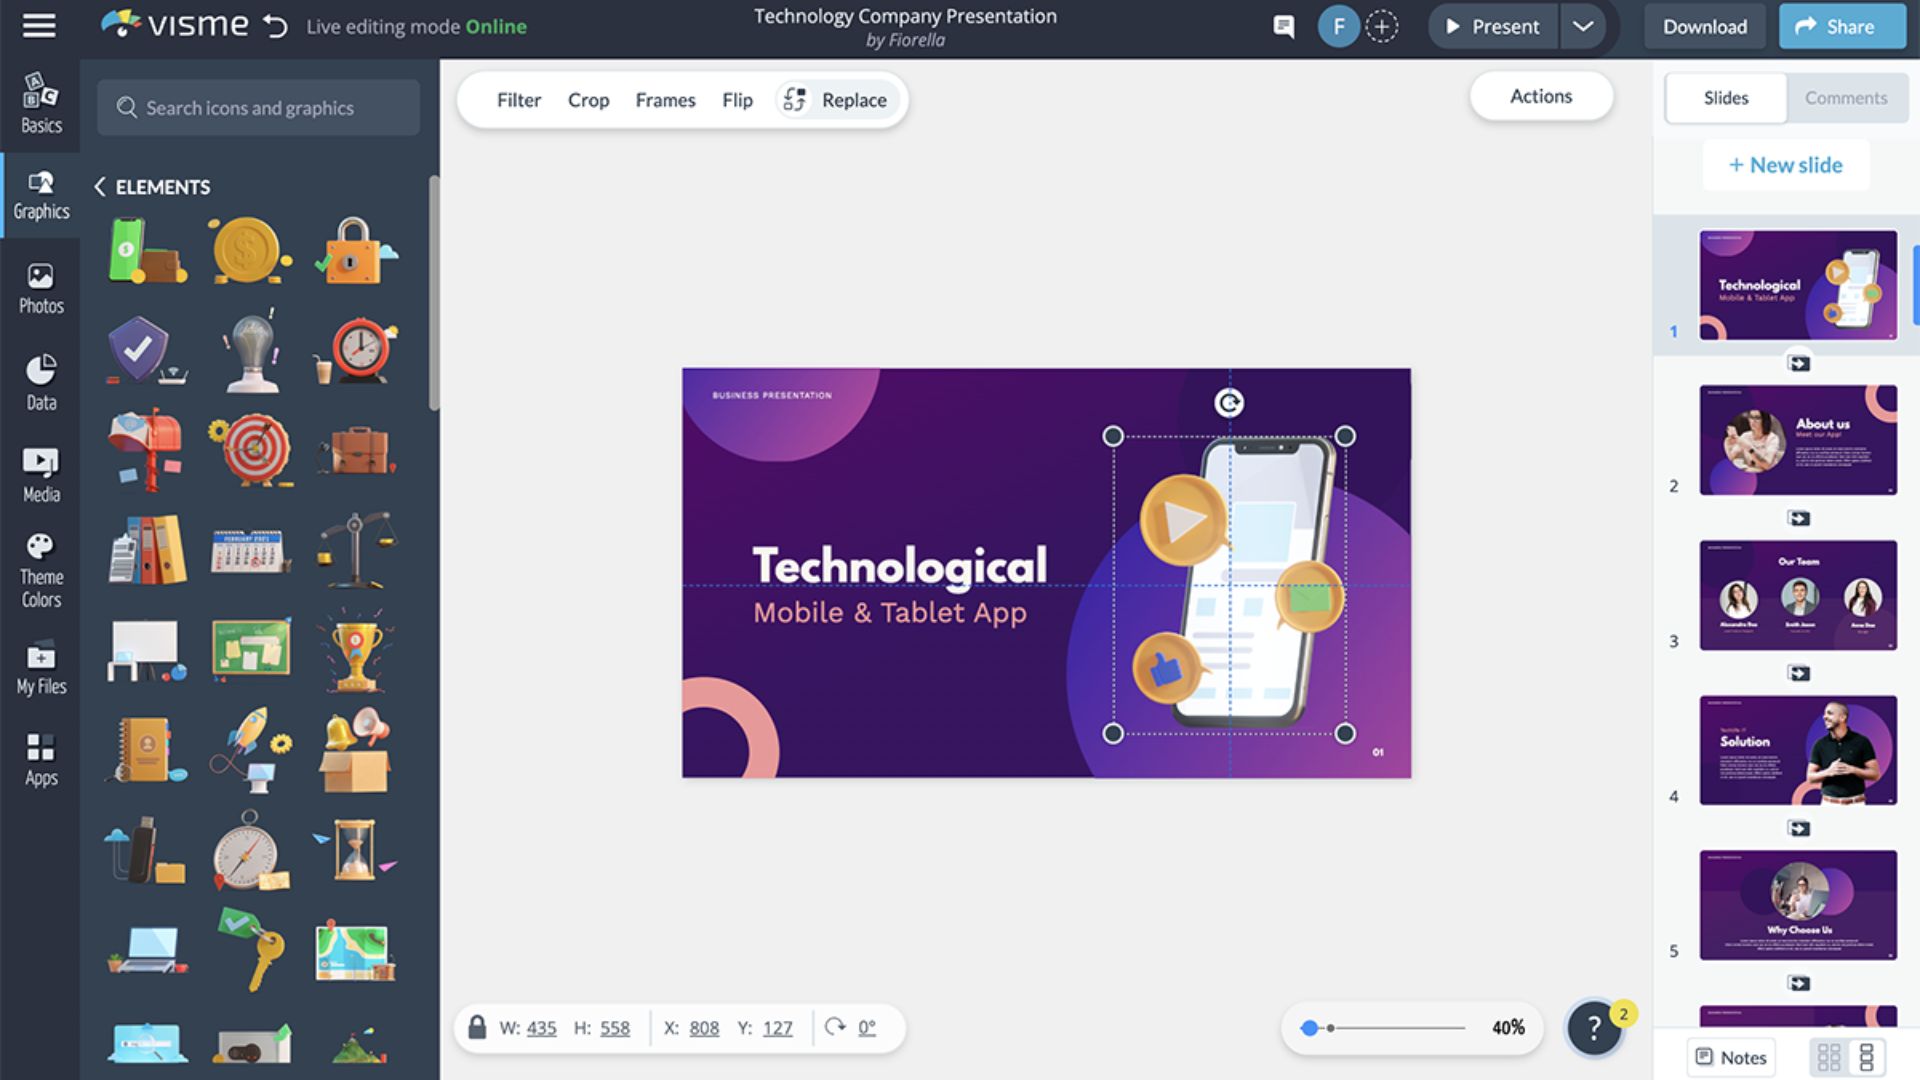Open the Filter options

point(518,100)
